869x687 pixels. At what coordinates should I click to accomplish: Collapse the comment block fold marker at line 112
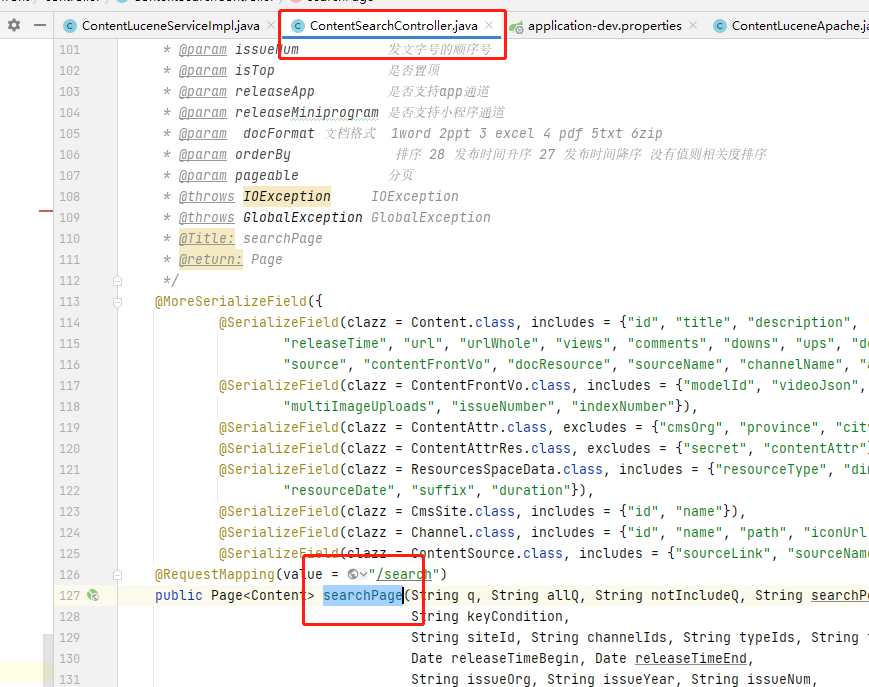click(x=117, y=281)
